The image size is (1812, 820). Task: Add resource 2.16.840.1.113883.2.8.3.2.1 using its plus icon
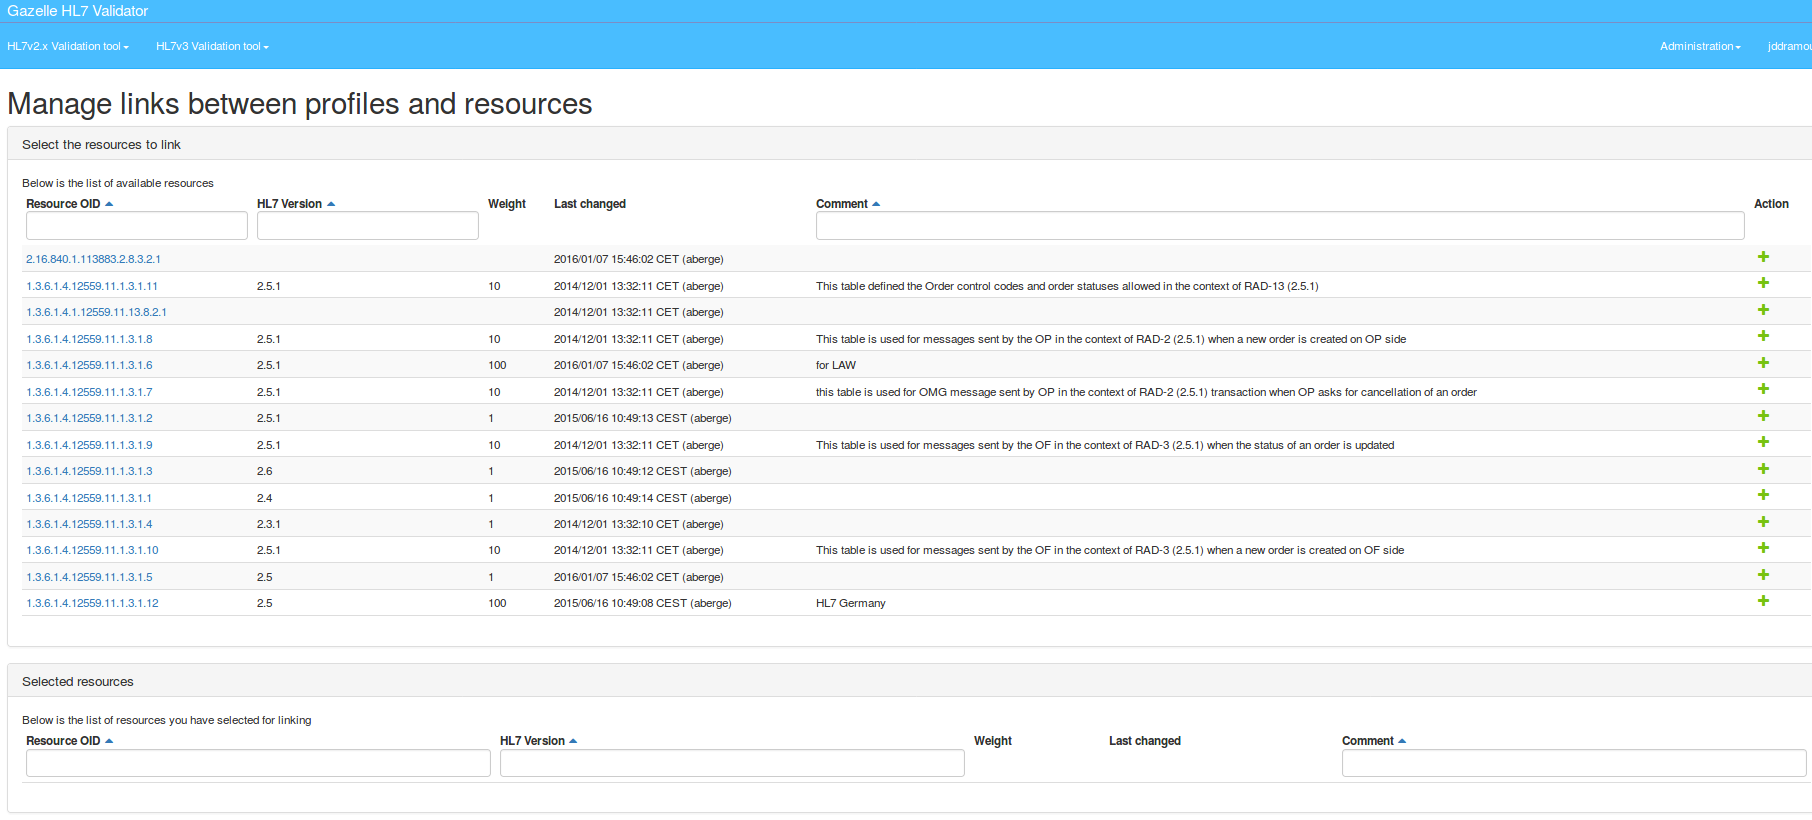point(1763,257)
